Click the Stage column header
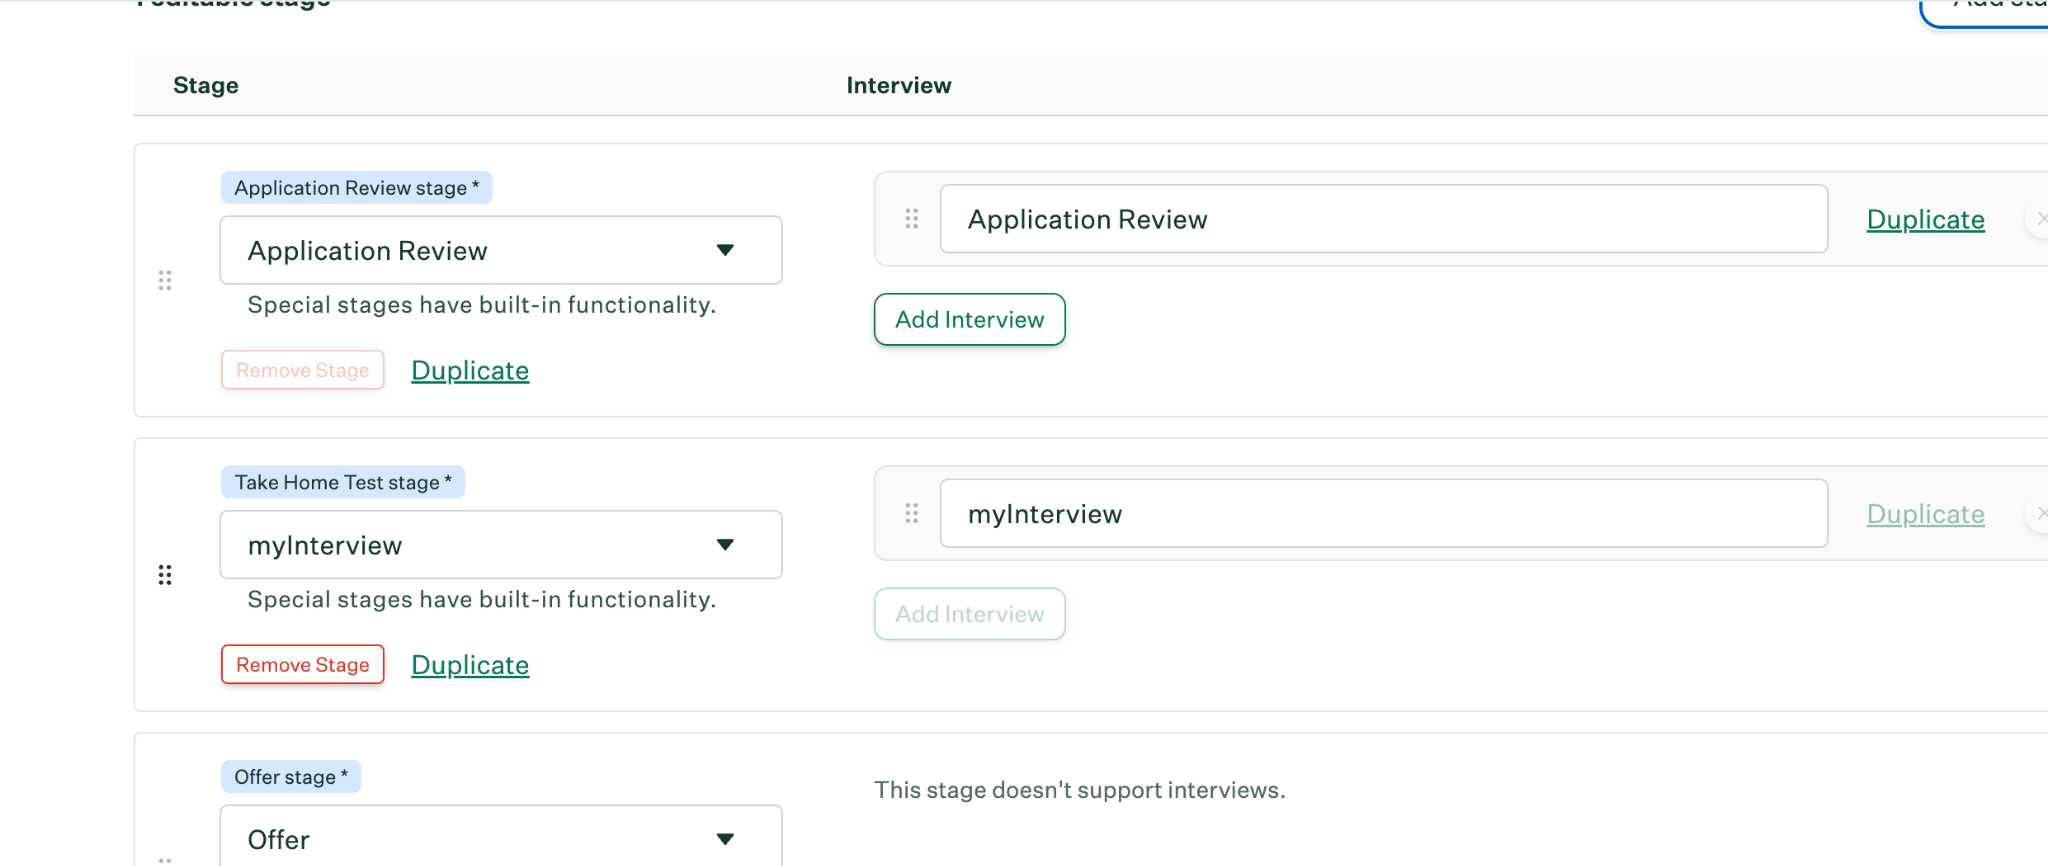Viewport: 2048px width, 866px height. click(206, 85)
